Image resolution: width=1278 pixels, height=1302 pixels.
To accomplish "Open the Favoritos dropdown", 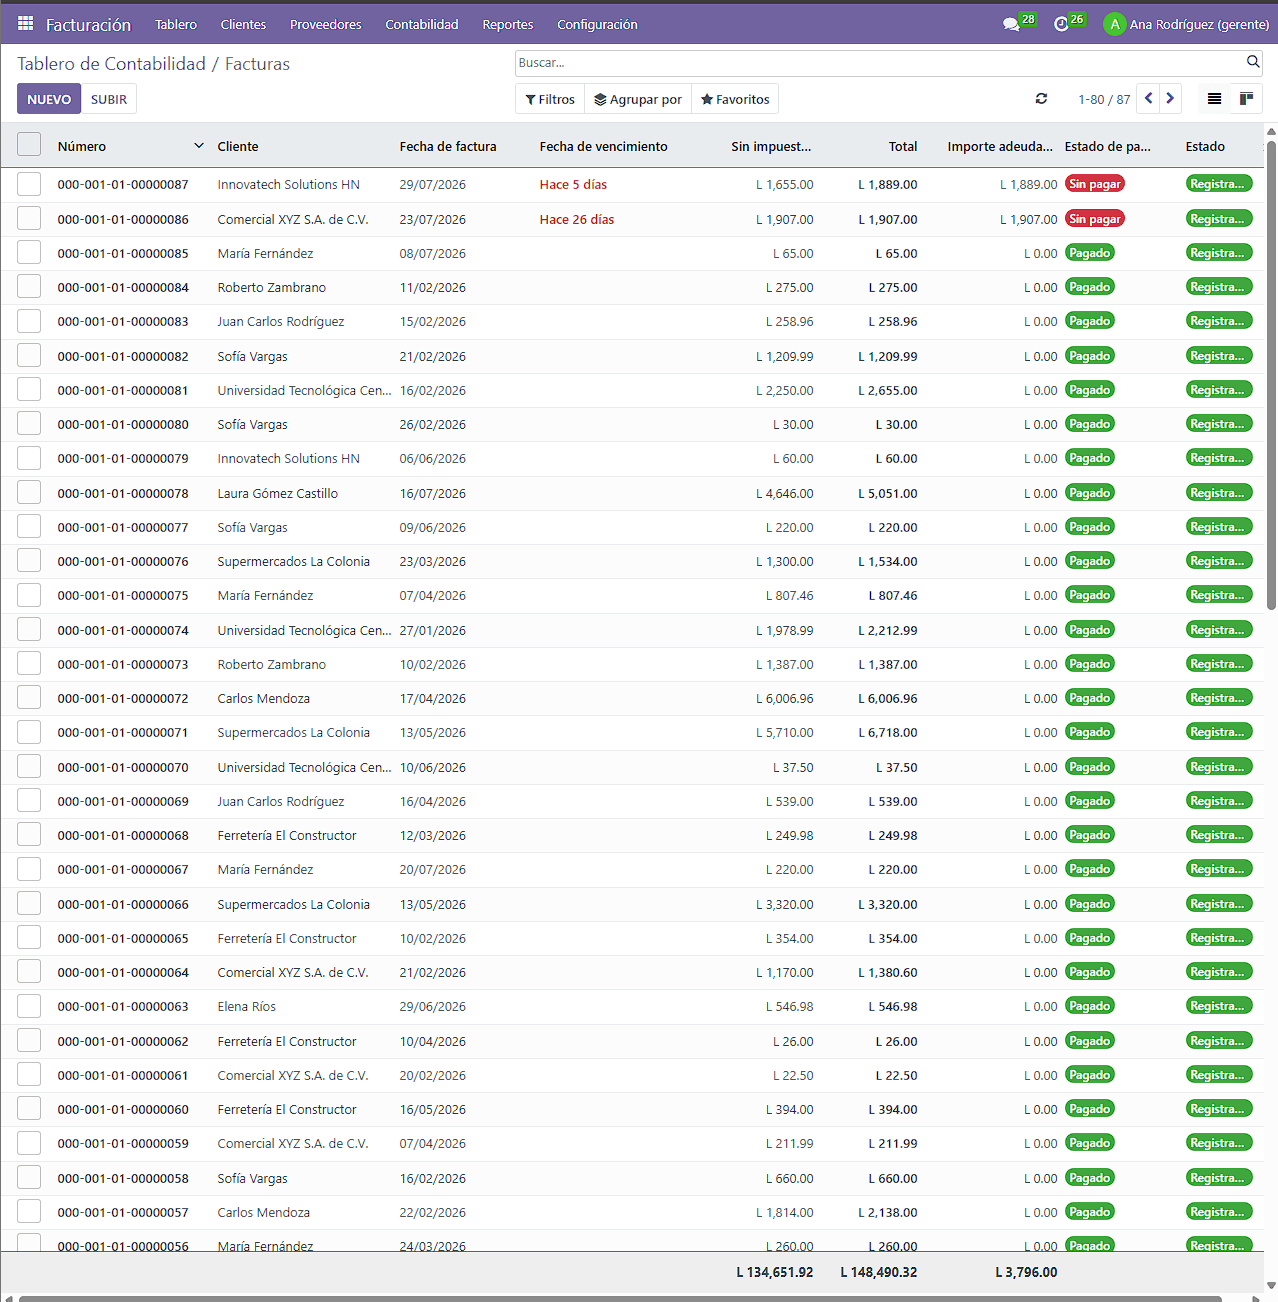I will [735, 99].
